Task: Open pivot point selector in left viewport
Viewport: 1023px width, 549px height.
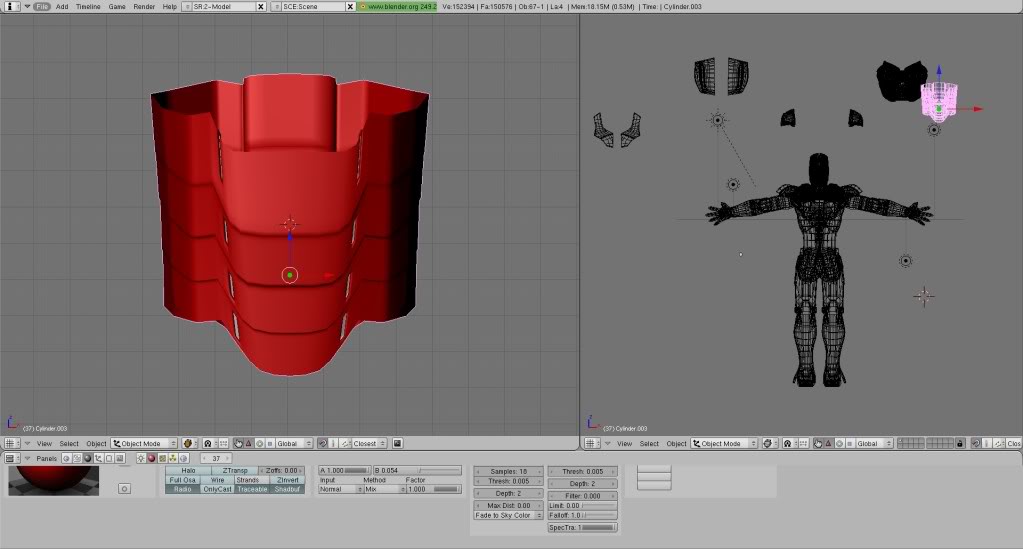Action: point(208,443)
